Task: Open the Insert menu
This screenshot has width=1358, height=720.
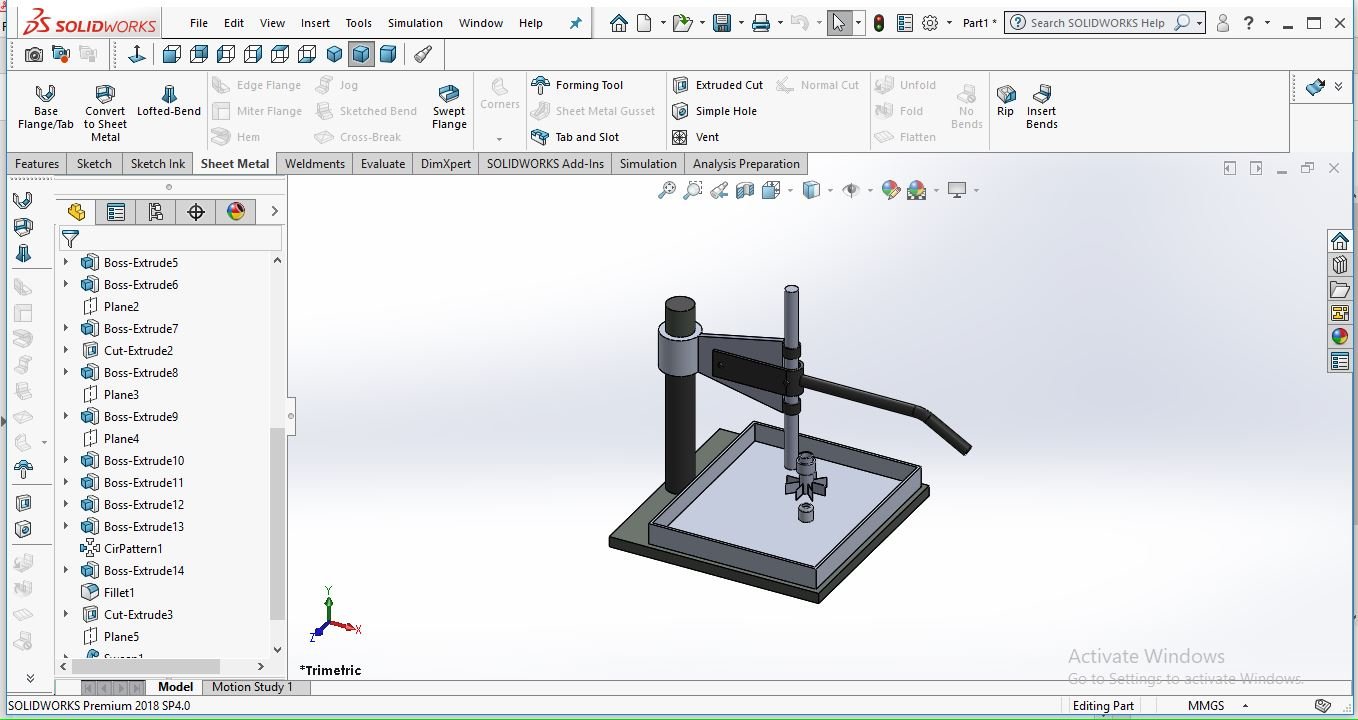Action: 315,22
